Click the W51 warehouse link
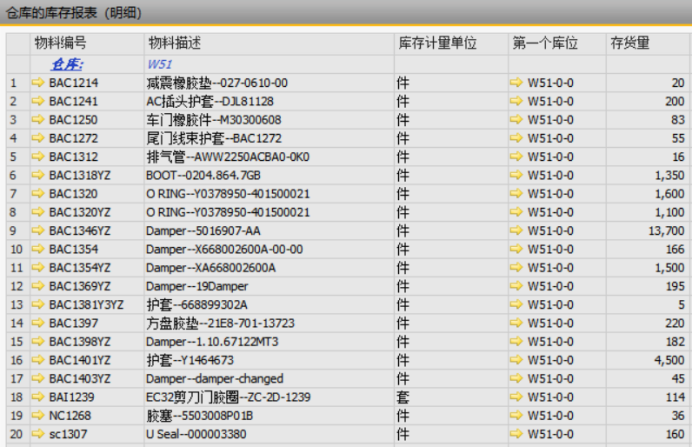 point(160,64)
